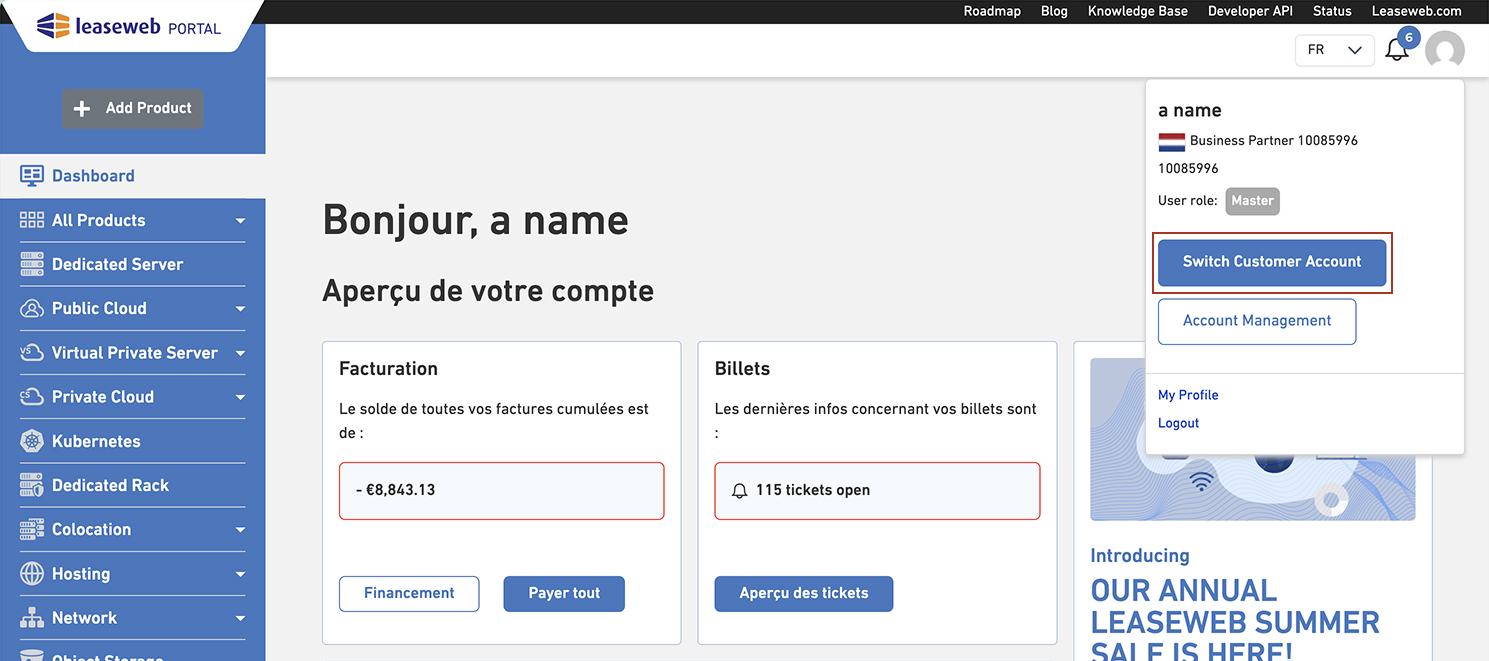Click the Kubernetes helm icon
The image size is (1489, 661).
pyautogui.click(x=32, y=441)
